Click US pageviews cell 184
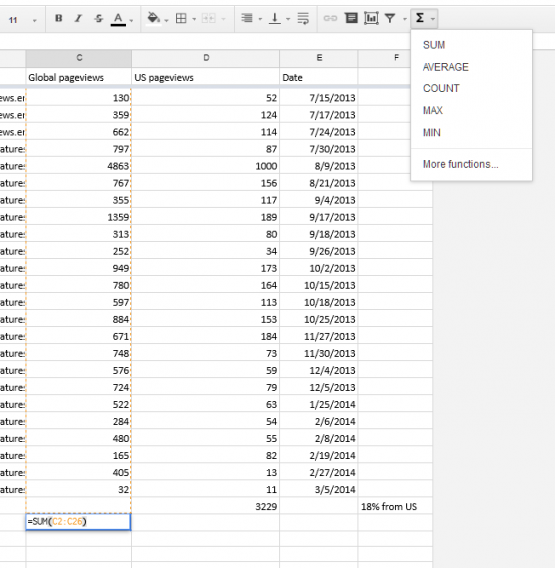The width and height of the screenshot is (555, 568). pyautogui.click(x=206, y=336)
